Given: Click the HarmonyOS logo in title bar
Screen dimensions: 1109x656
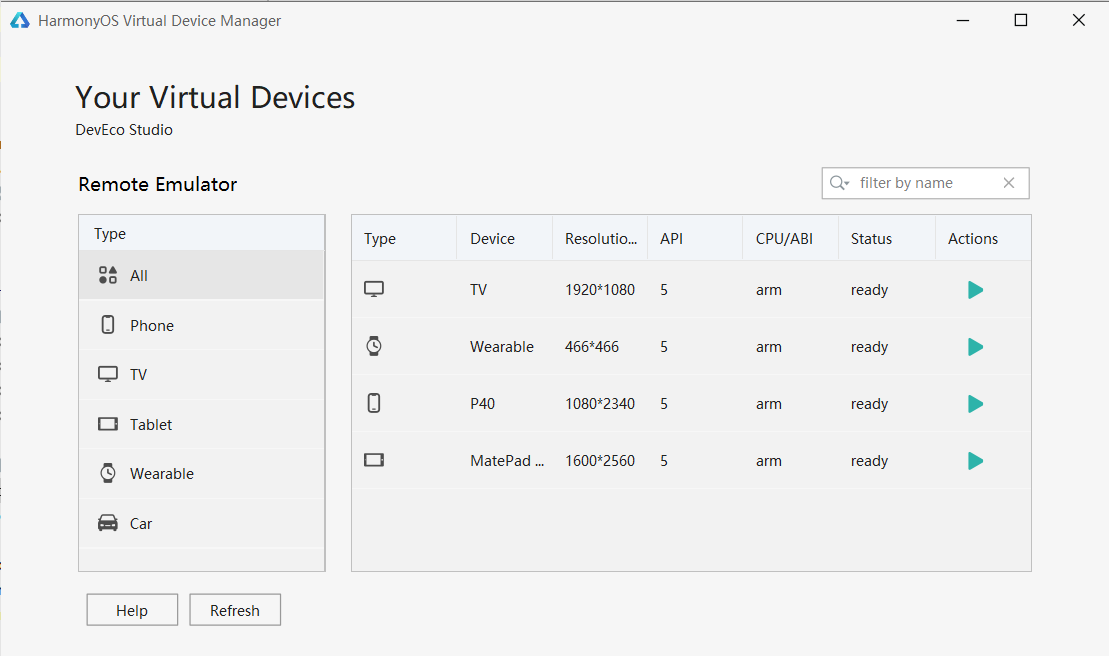Looking at the screenshot, I should point(20,20).
